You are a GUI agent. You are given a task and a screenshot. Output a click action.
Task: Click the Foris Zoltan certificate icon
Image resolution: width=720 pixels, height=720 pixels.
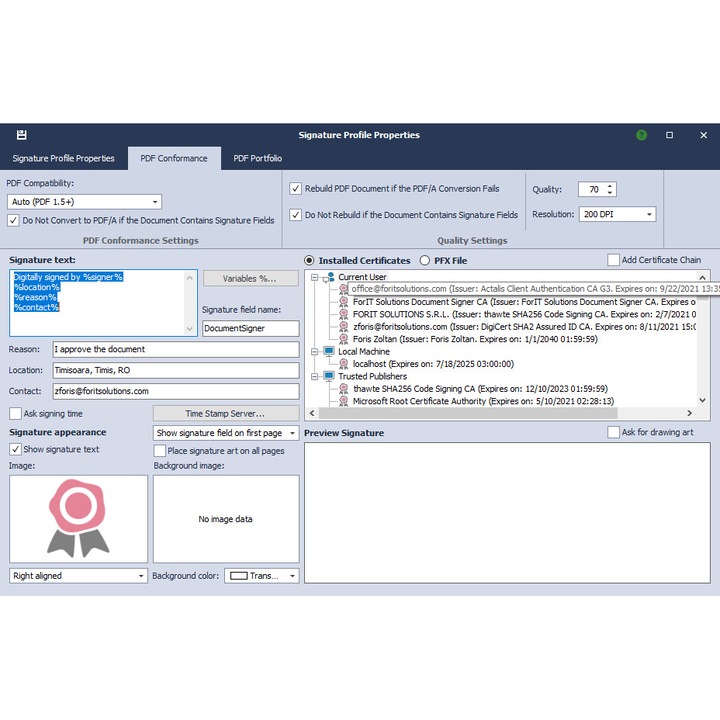pos(344,339)
